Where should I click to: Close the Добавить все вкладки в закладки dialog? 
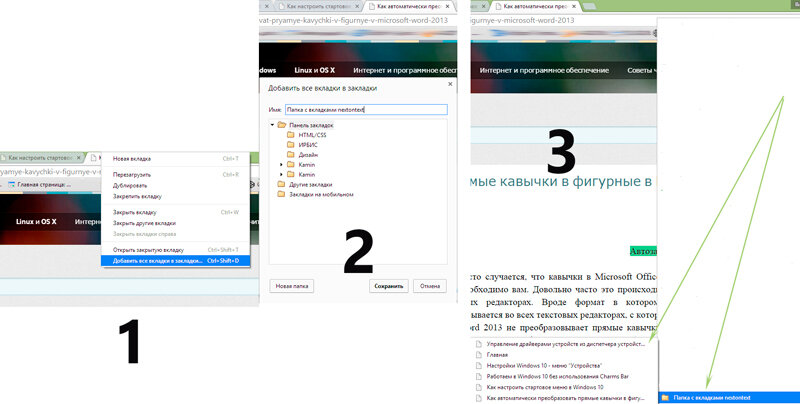click(x=450, y=84)
